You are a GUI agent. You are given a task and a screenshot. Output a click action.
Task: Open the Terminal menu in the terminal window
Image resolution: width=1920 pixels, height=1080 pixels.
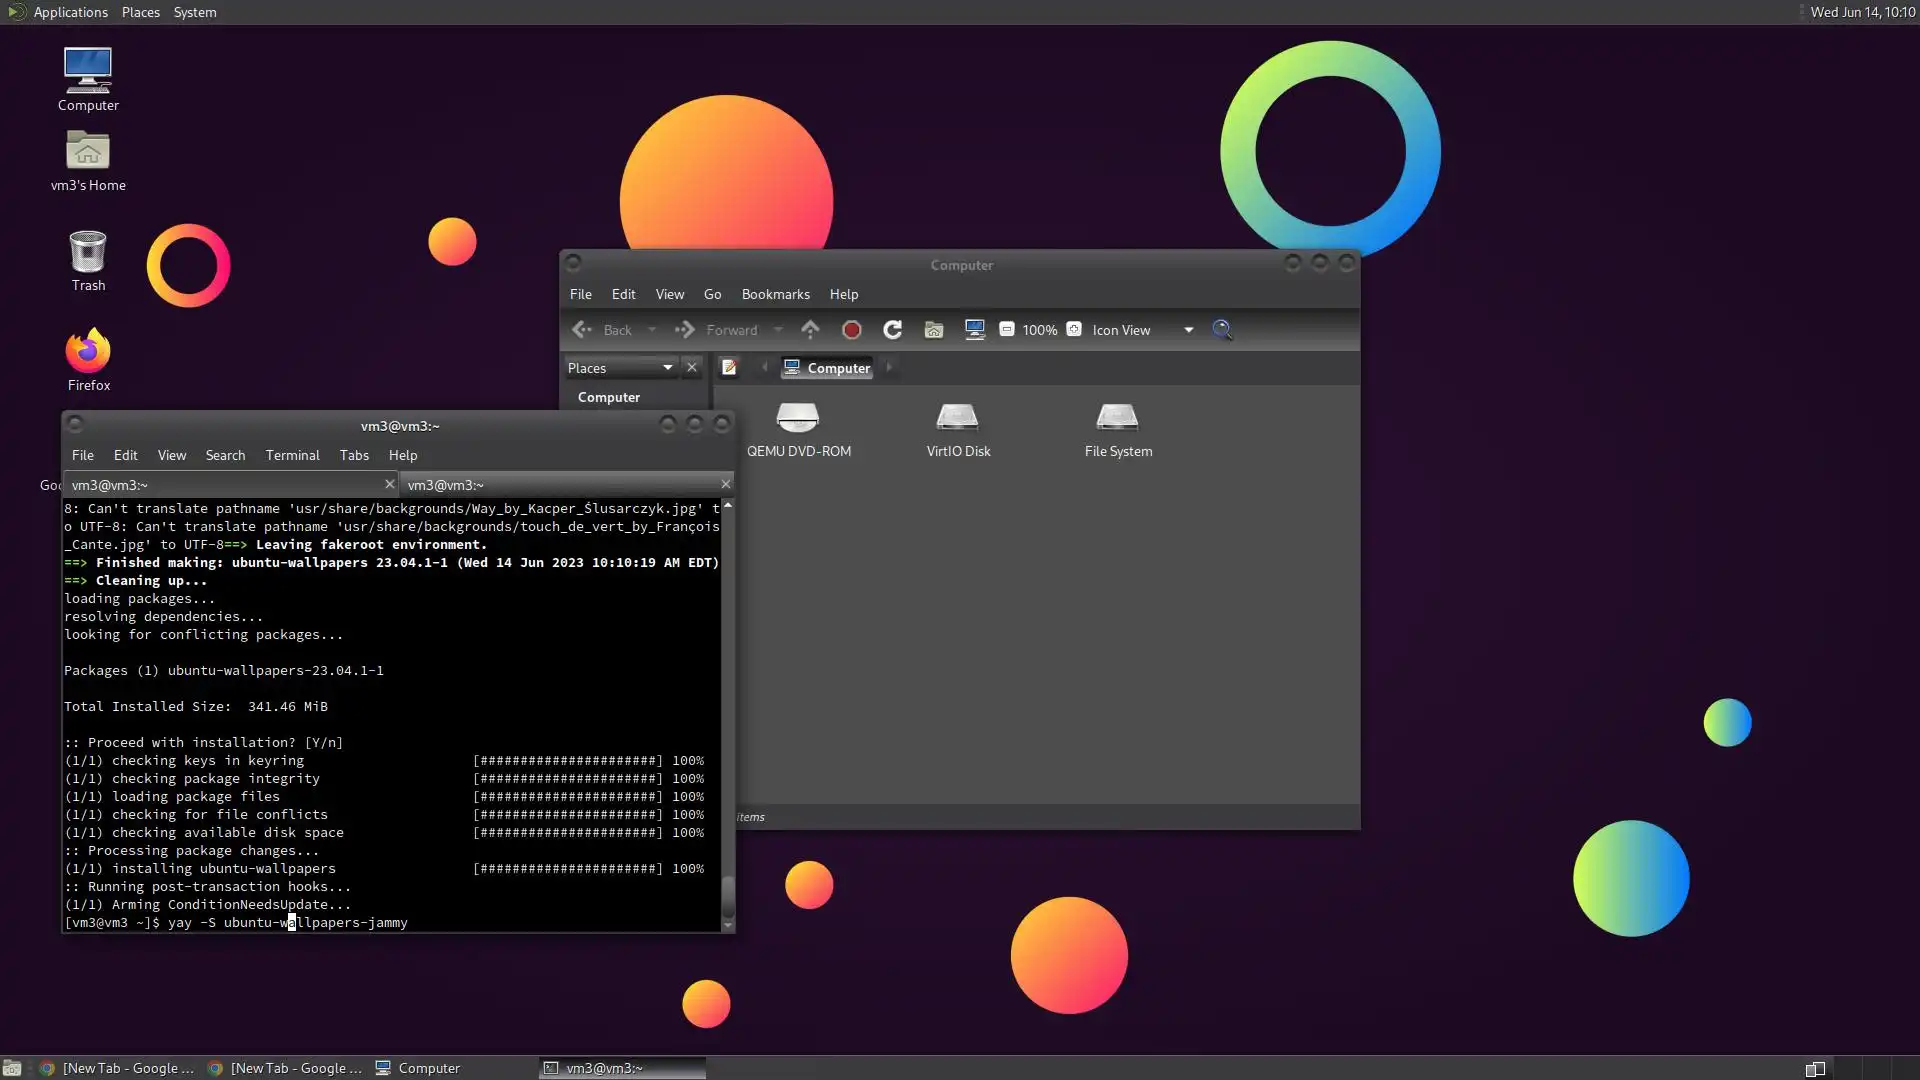pos(292,455)
